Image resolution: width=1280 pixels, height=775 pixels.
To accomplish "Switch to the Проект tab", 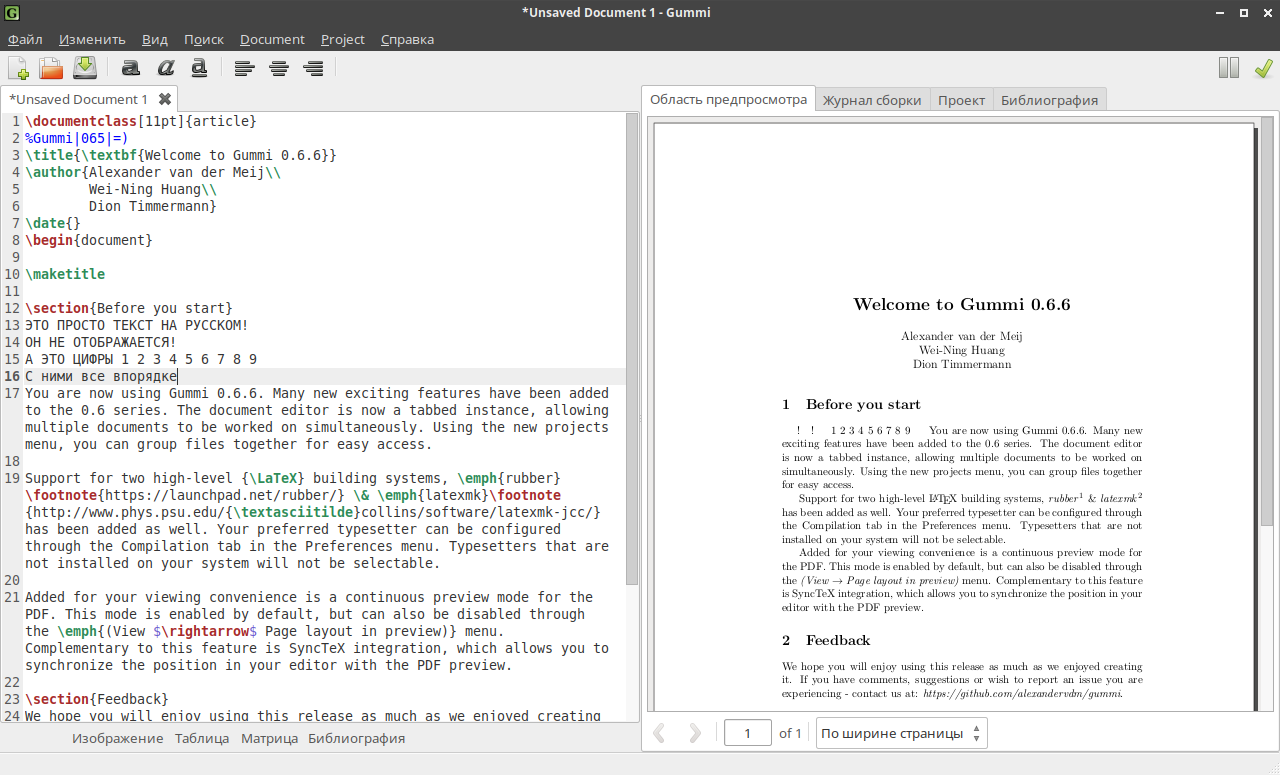I will (x=961, y=100).
